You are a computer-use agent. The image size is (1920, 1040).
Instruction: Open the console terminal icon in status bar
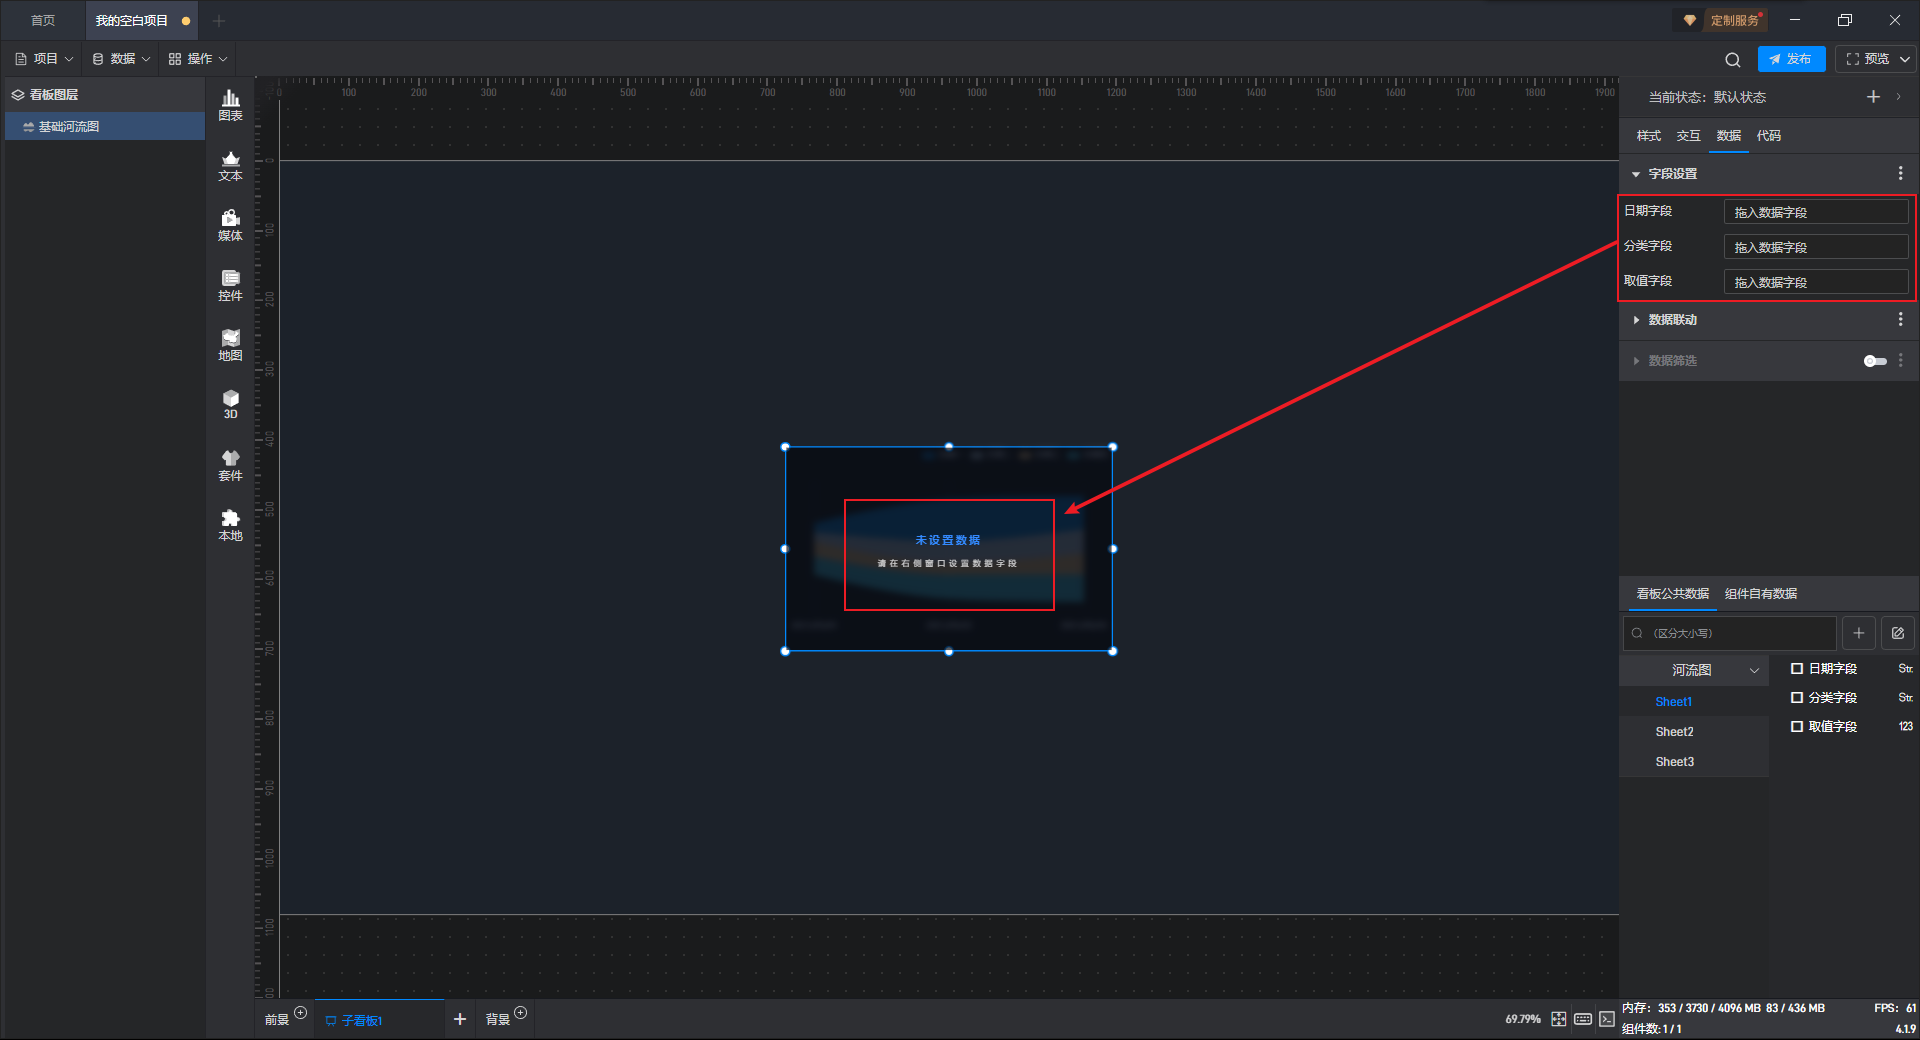(1606, 1019)
